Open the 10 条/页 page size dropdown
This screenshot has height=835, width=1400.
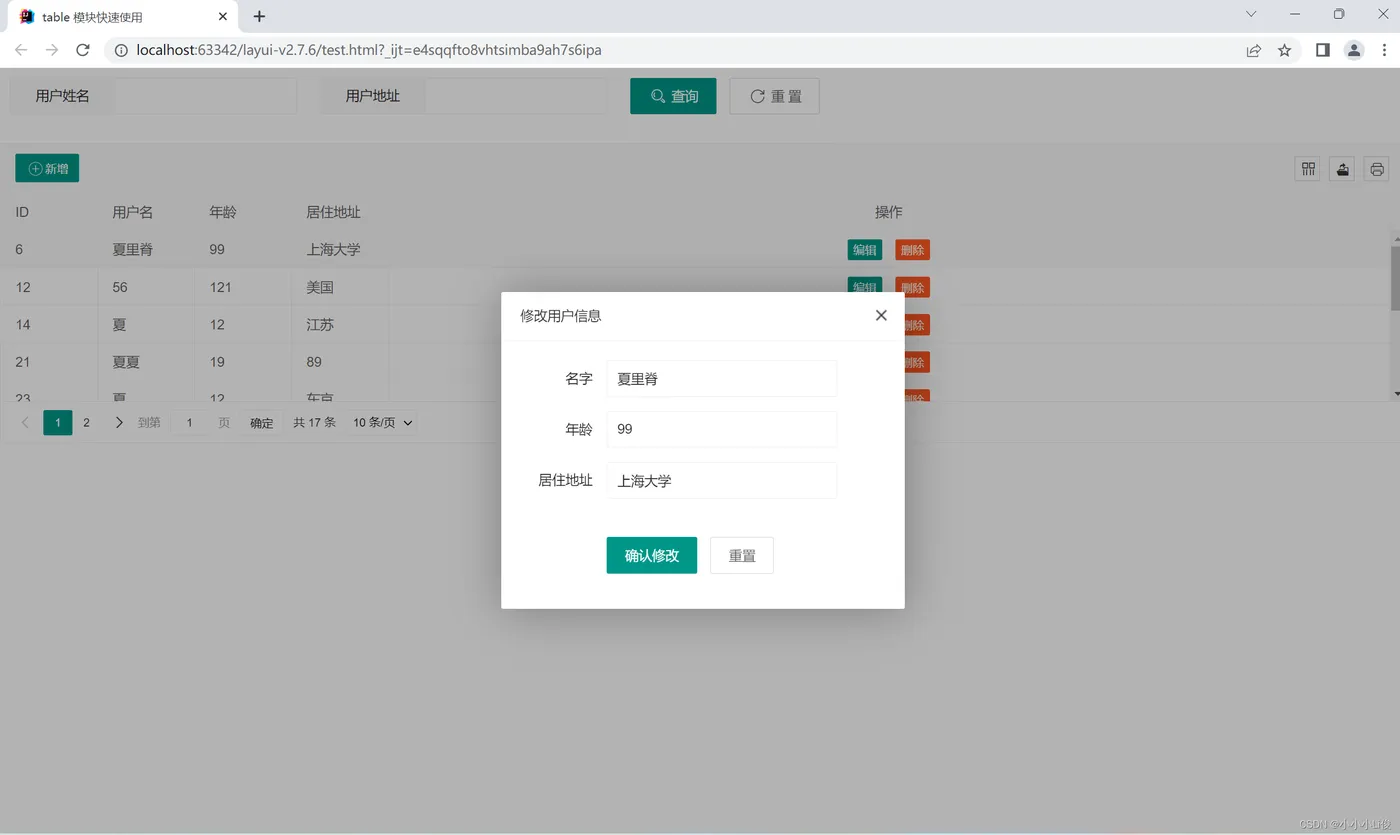pyautogui.click(x=382, y=423)
